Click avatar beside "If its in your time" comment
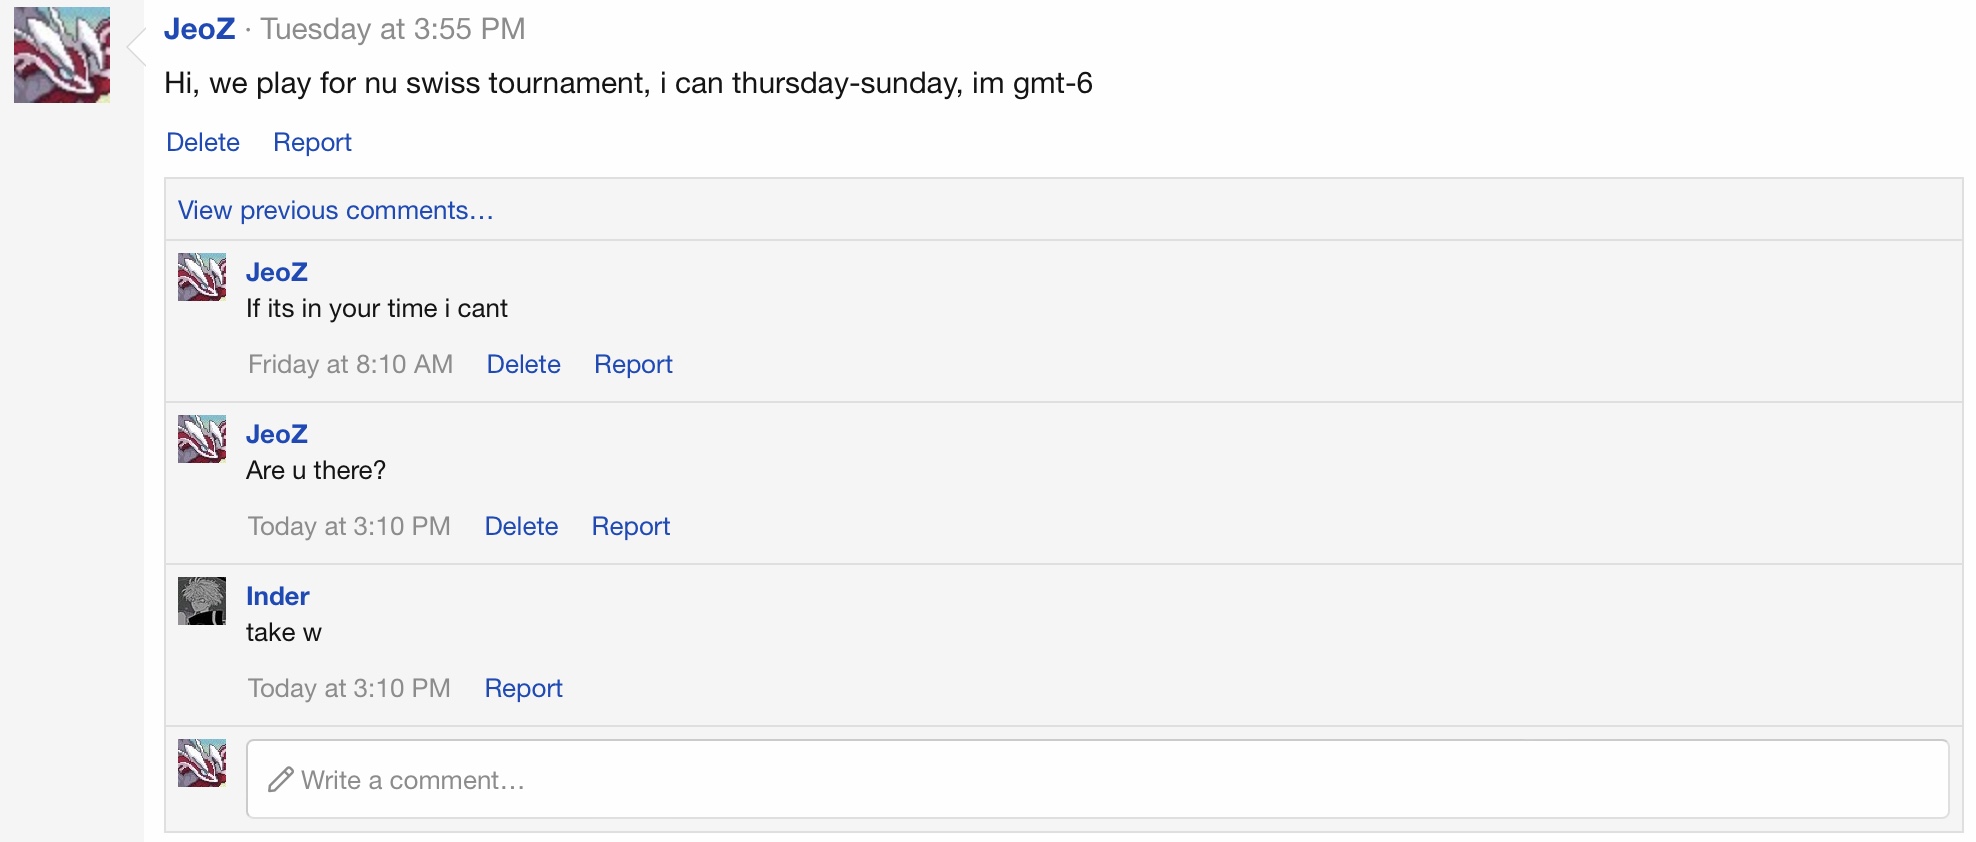The width and height of the screenshot is (1976, 842). 202,277
